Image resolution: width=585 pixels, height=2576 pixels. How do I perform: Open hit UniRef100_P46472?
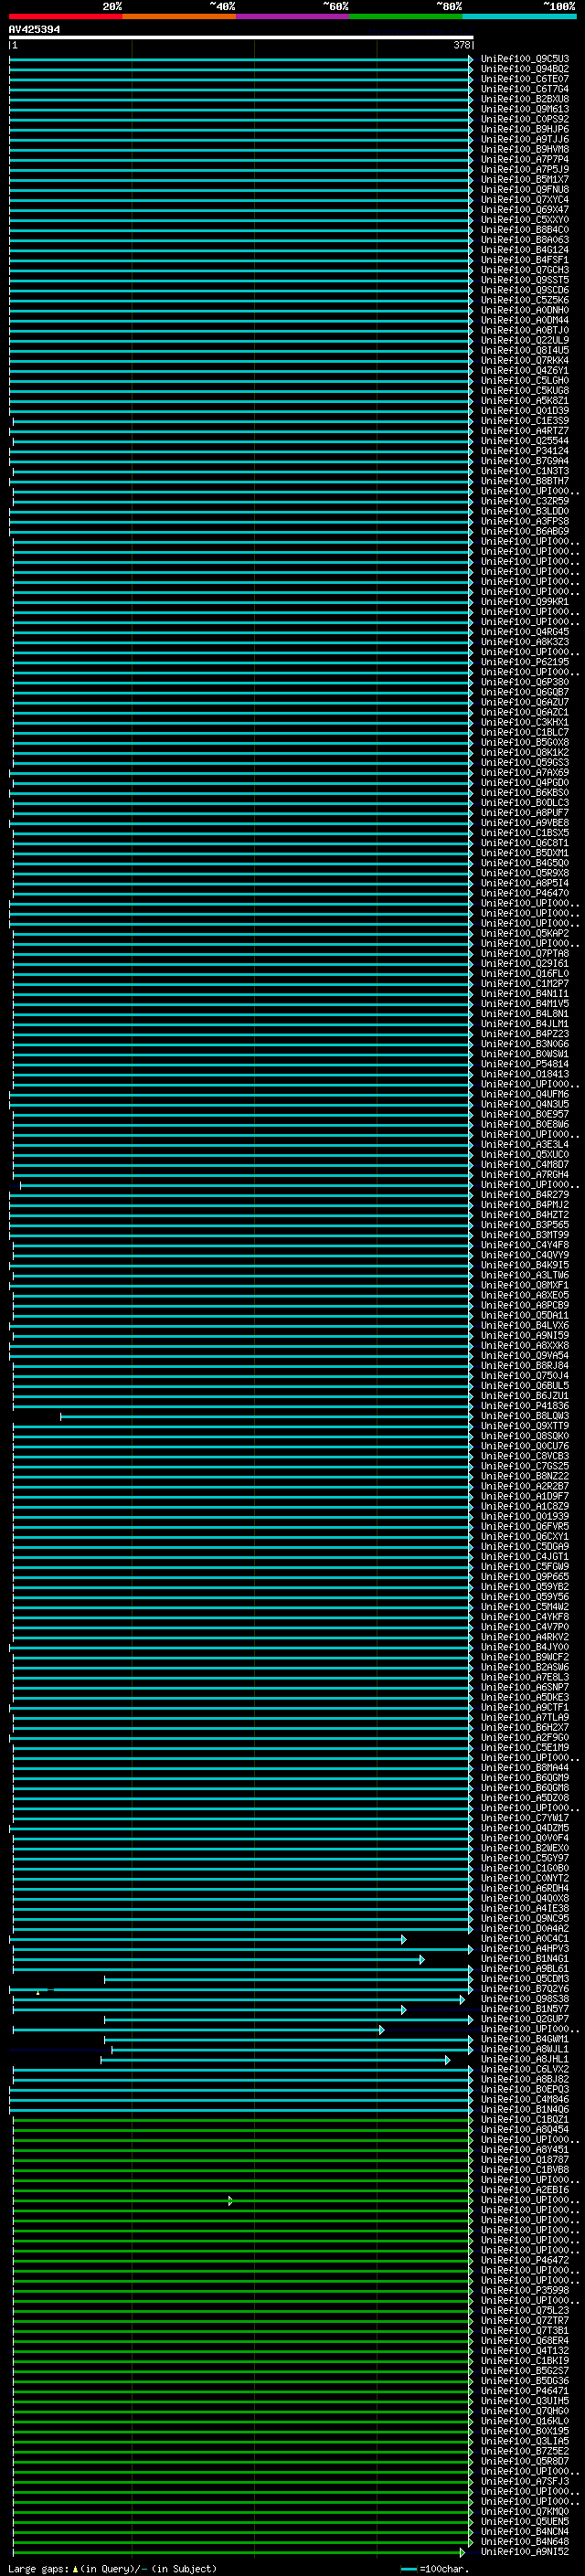[x=525, y=2260]
